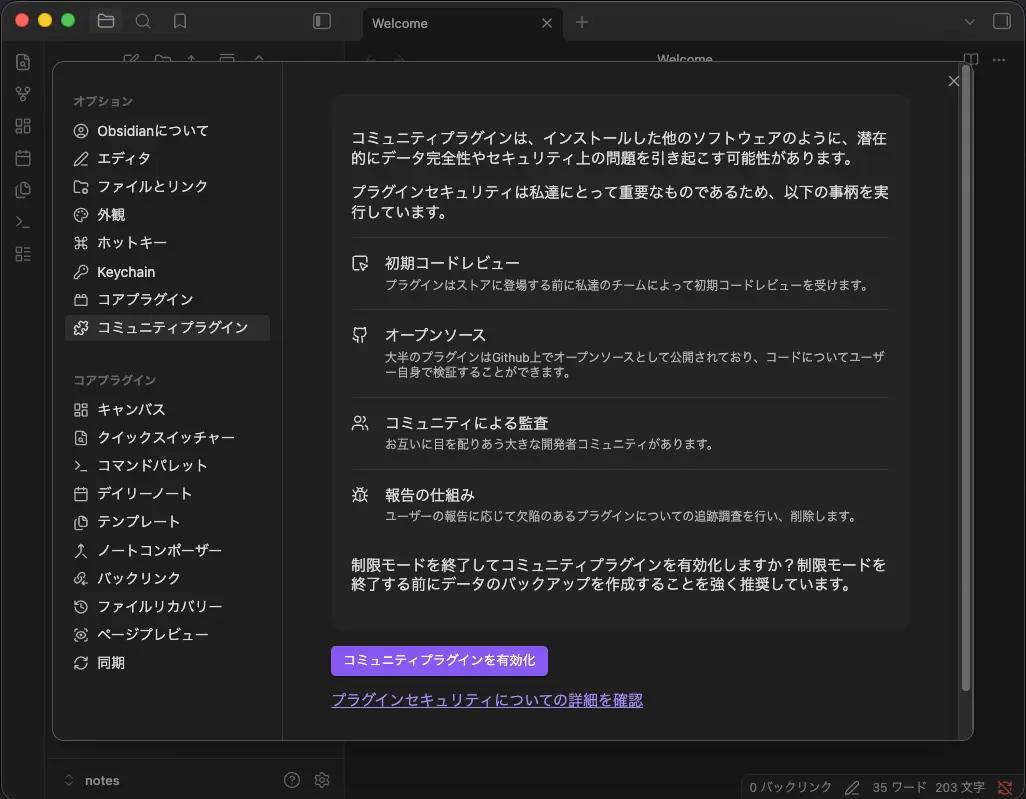1026x799 pixels.
Task: Toggle reading view book icon
Action: click(971, 60)
